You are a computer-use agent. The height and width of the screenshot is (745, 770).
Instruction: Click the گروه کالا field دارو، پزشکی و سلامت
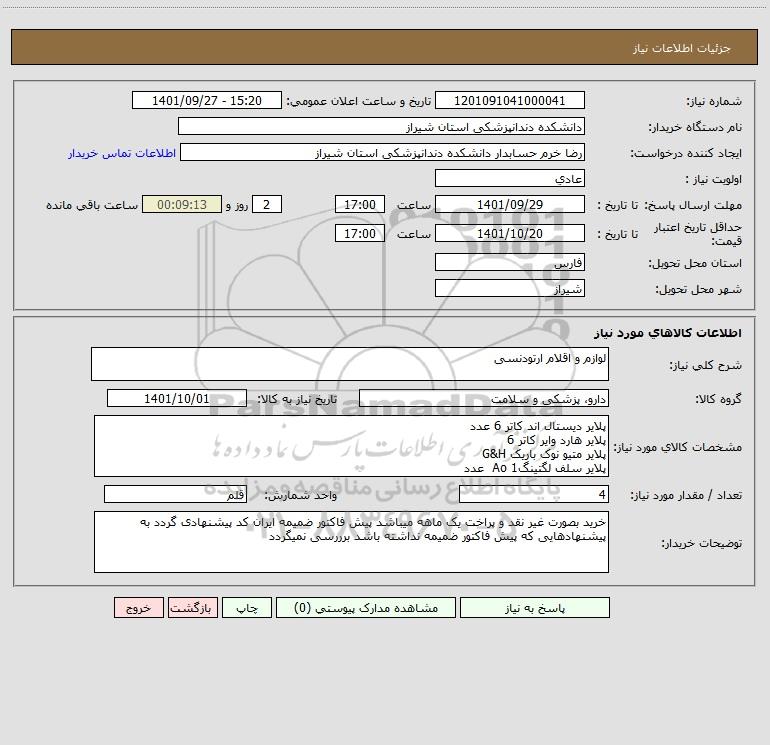tap(484, 398)
